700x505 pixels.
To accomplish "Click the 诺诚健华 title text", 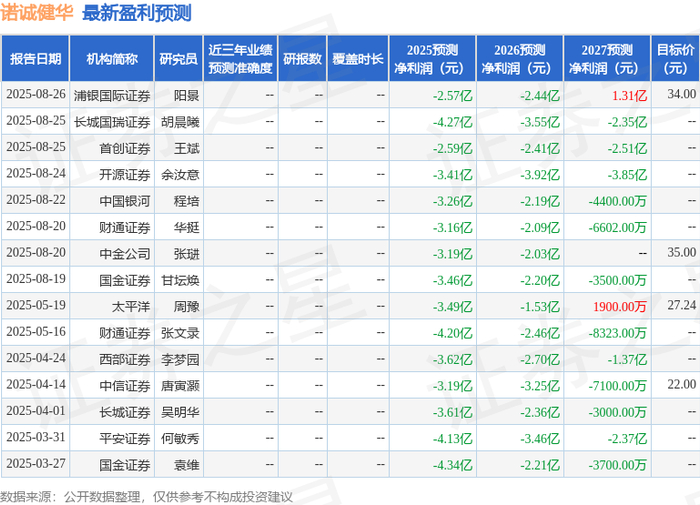I will pos(37,13).
